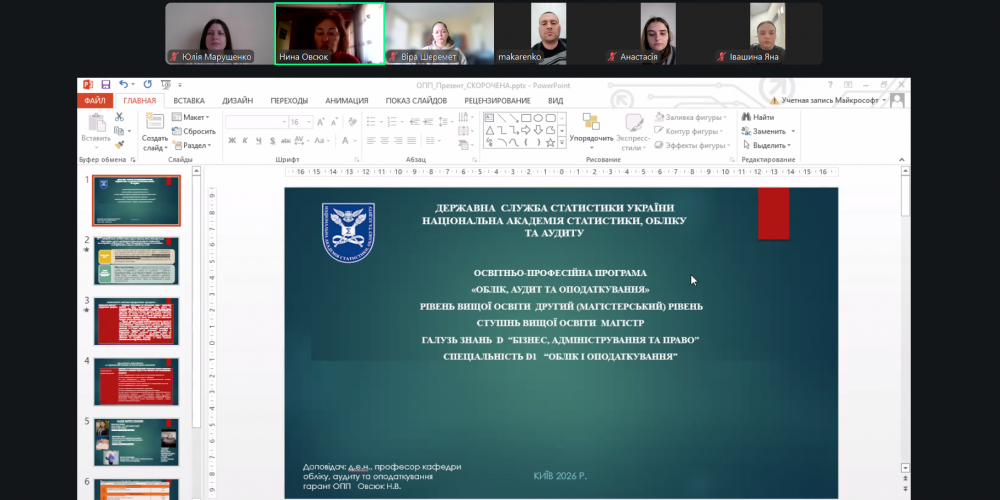Switch to the ПЕРЕХОДЫ tab

click(289, 101)
